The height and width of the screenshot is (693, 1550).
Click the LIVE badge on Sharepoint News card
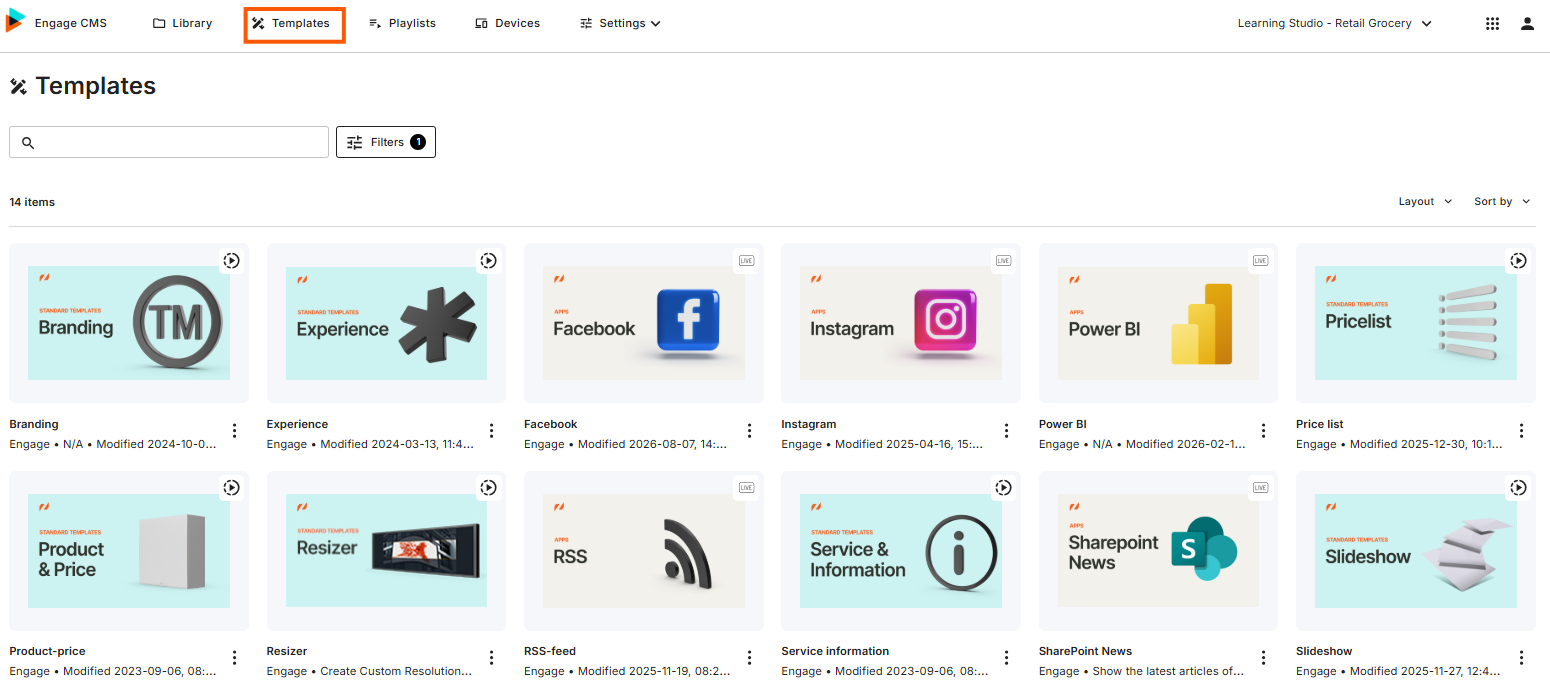(1260, 487)
